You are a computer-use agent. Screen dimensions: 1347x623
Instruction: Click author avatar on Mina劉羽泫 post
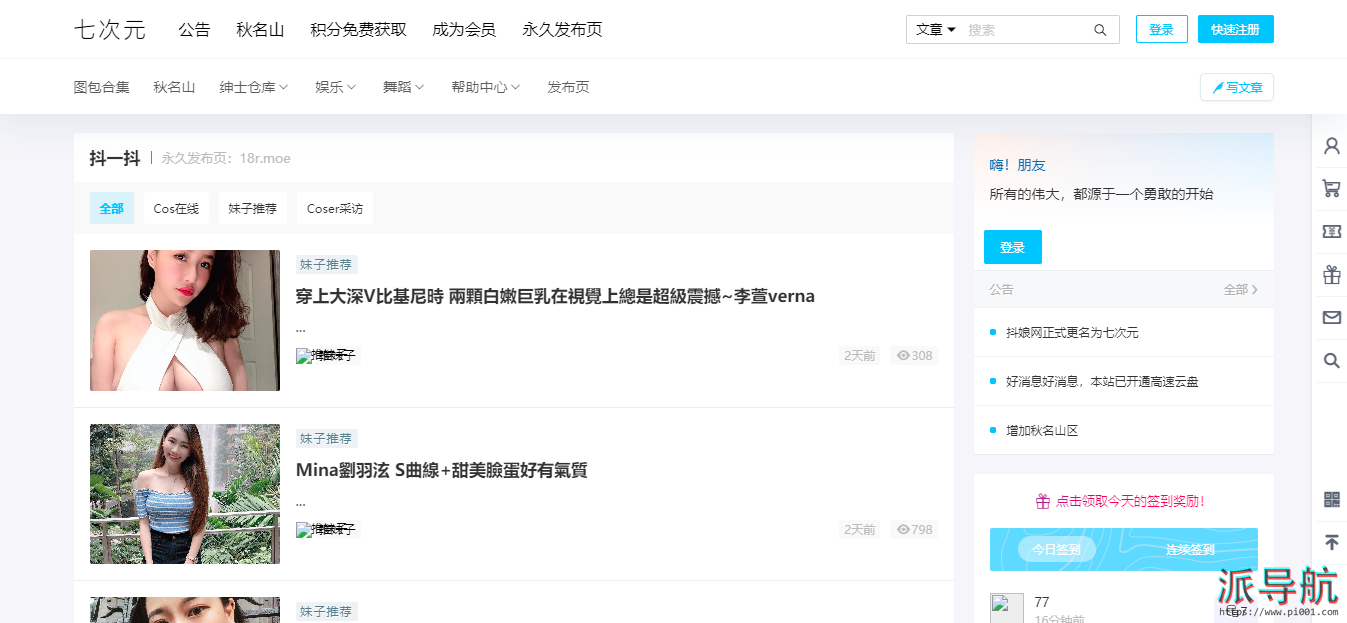(304, 530)
